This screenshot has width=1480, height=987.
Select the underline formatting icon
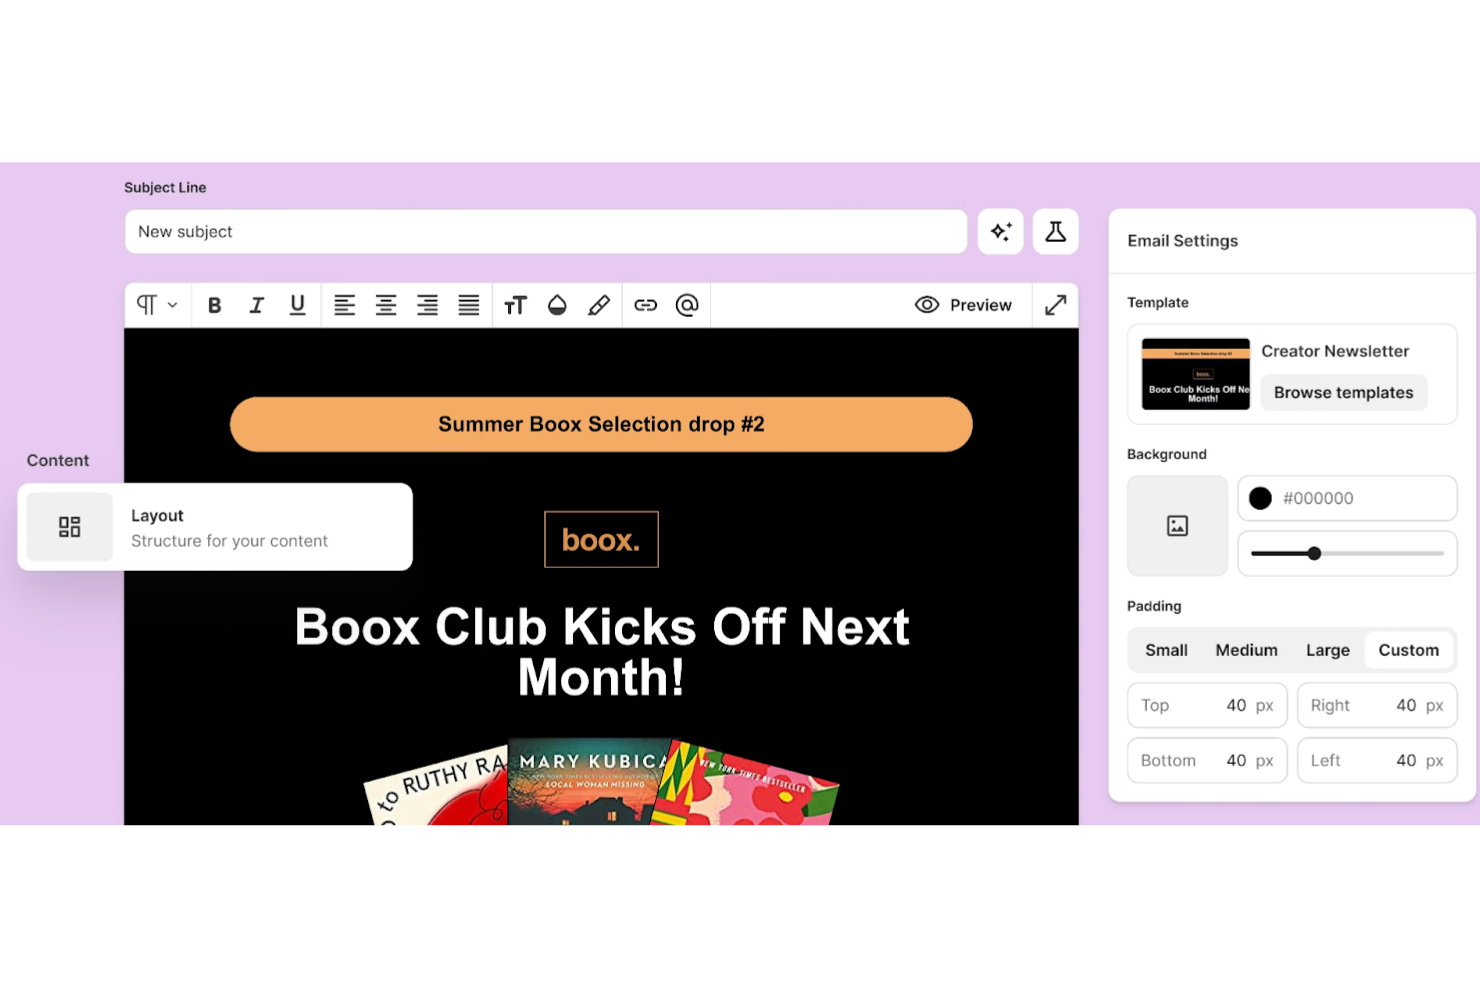click(297, 305)
